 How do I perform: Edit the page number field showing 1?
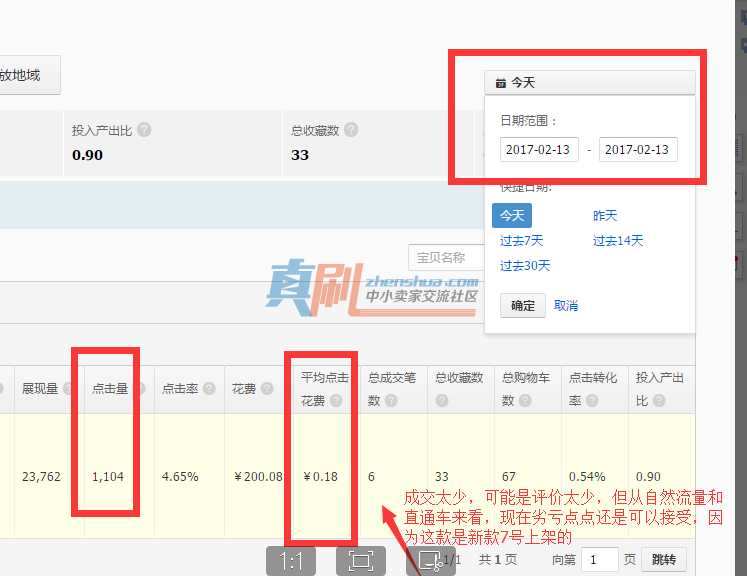[600, 559]
